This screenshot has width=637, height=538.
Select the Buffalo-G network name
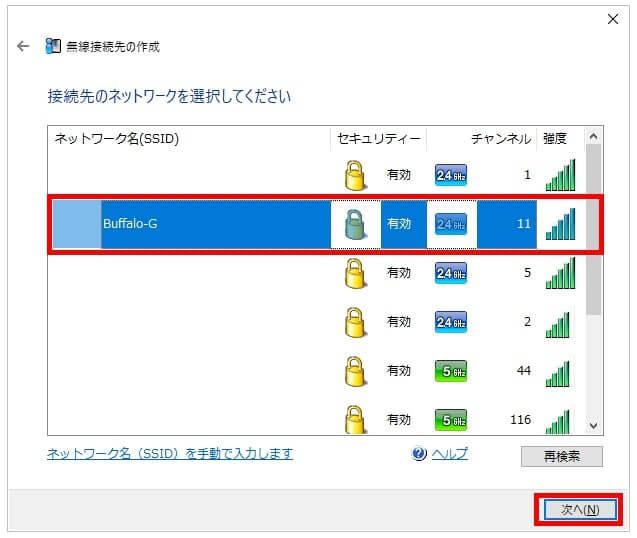coord(130,224)
